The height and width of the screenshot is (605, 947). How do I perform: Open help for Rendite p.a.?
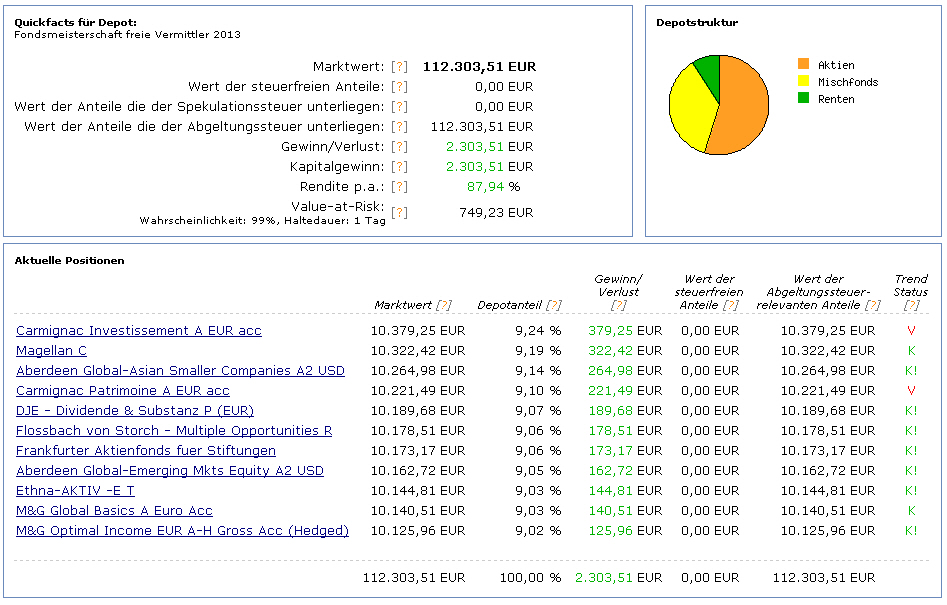[x=399, y=187]
